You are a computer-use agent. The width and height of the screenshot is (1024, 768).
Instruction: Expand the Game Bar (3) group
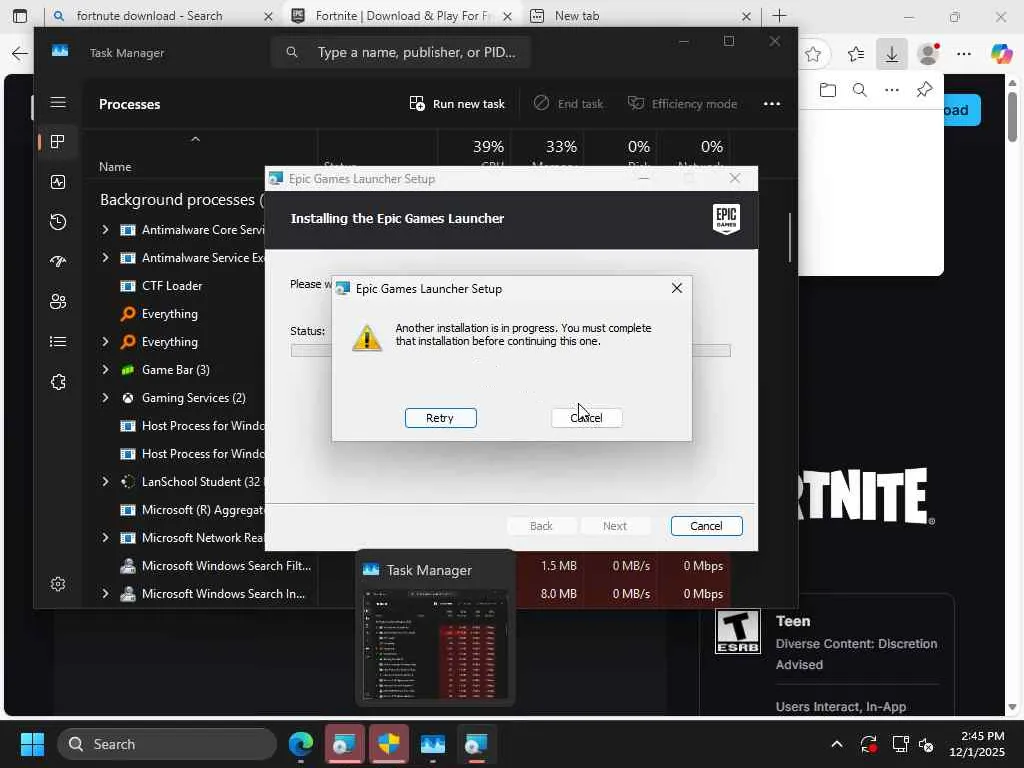(105, 370)
